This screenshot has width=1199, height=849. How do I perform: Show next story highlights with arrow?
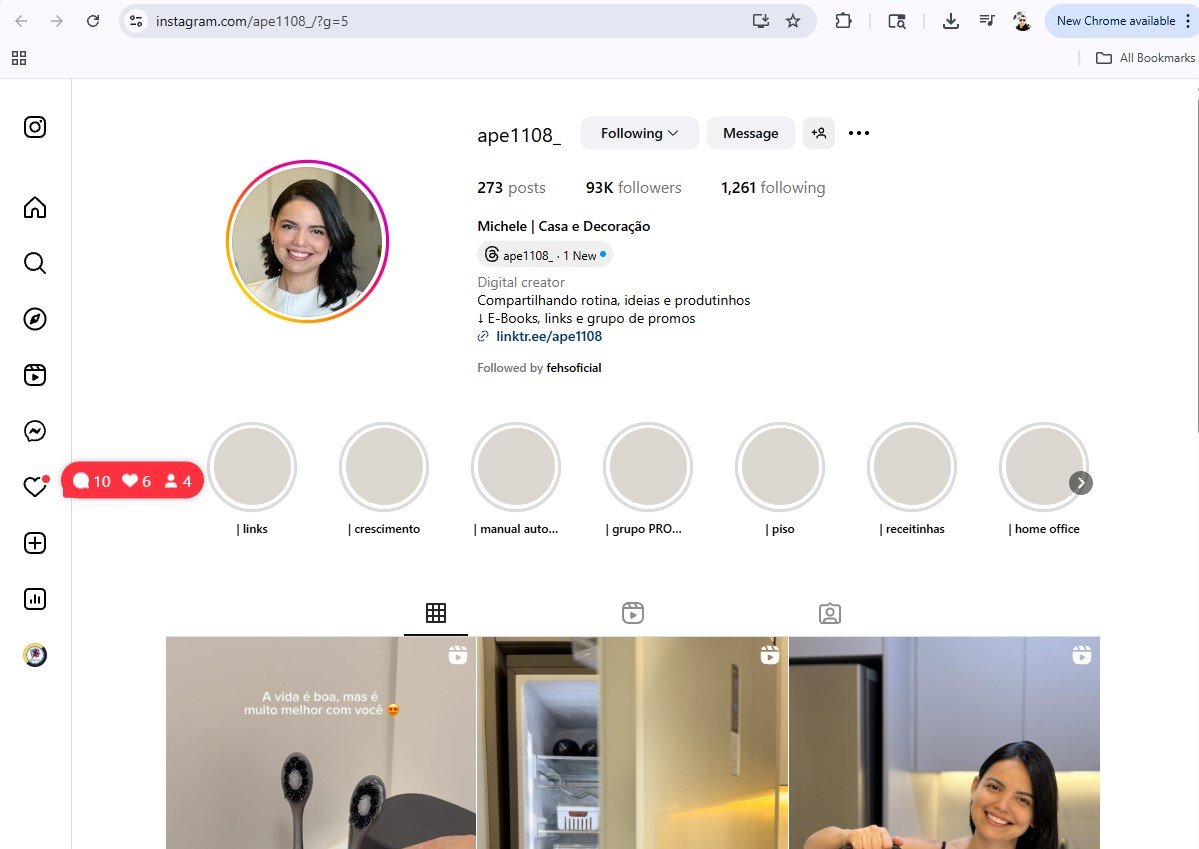[x=1080, y=484]
